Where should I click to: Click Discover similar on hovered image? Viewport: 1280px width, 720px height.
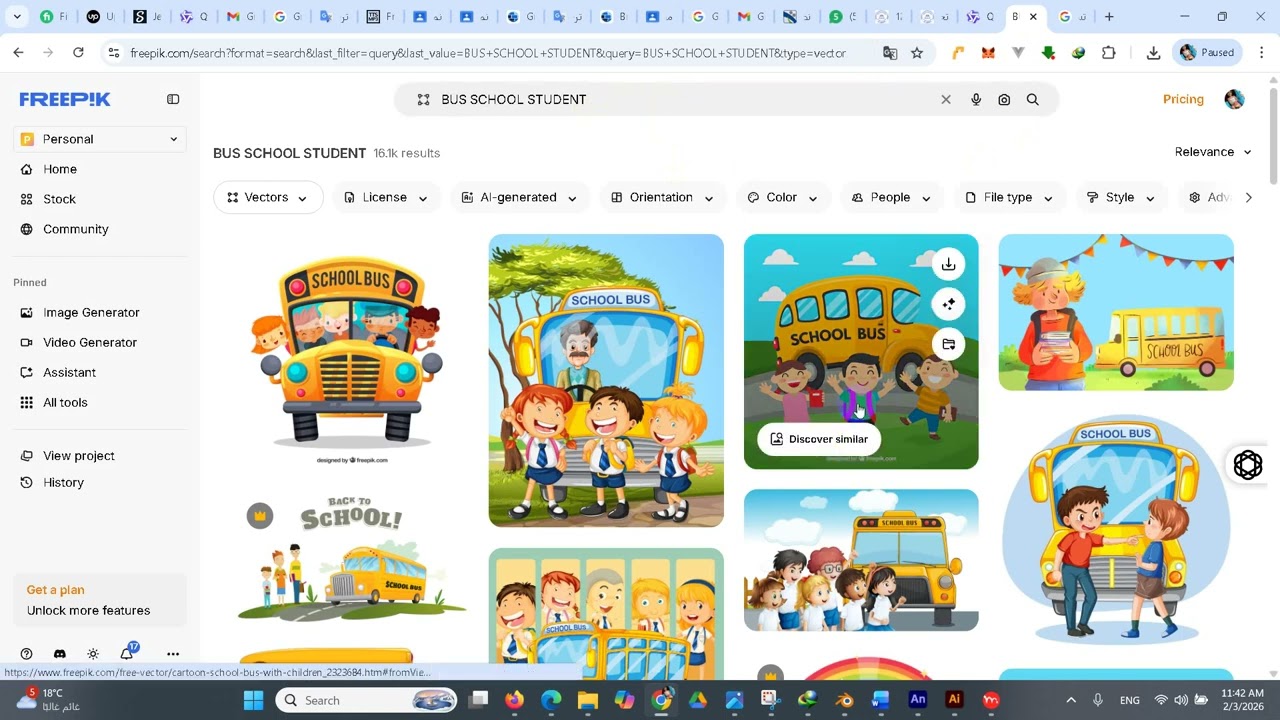[818, 439]
